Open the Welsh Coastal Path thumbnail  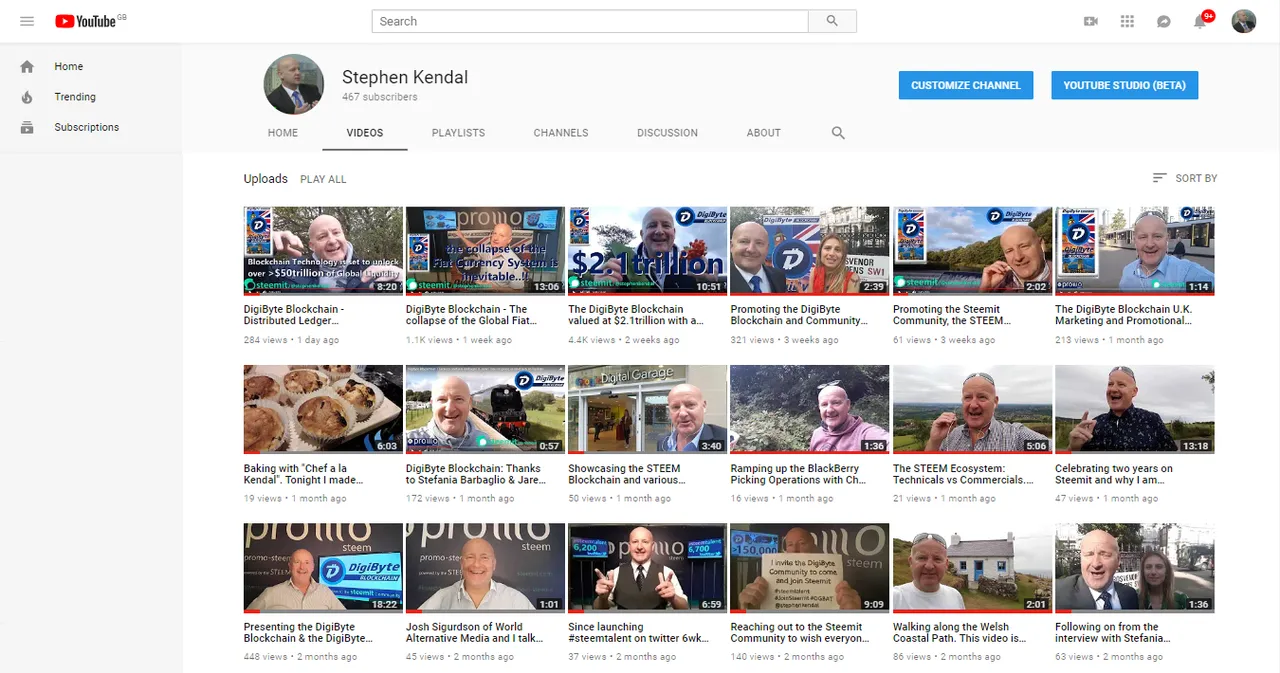[972, 568]
